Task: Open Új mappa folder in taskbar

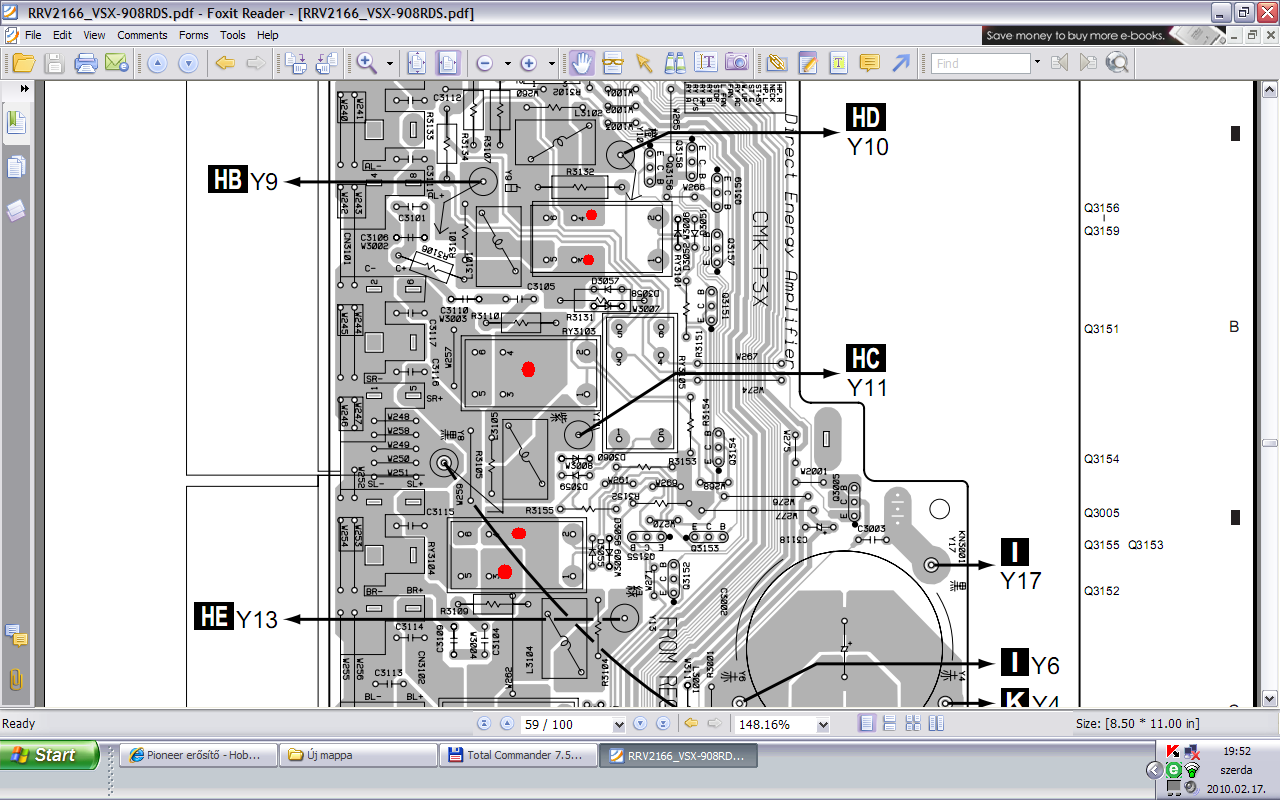Action: (358, 755)
